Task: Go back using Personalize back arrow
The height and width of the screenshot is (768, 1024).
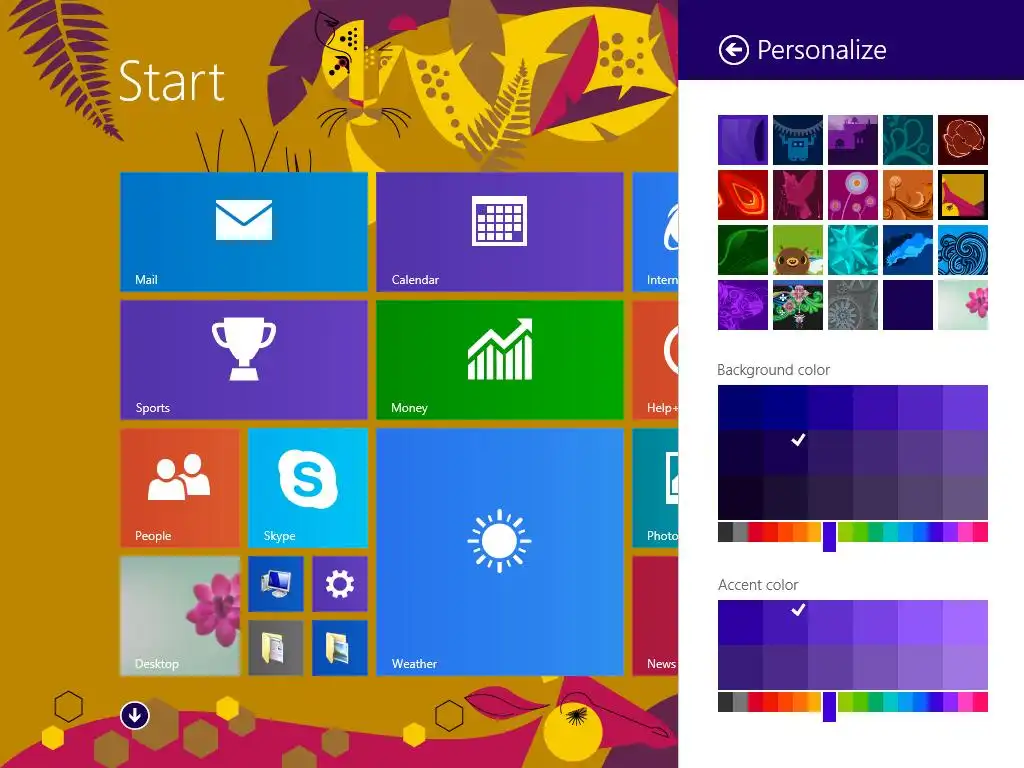Action: click(733, 50)
